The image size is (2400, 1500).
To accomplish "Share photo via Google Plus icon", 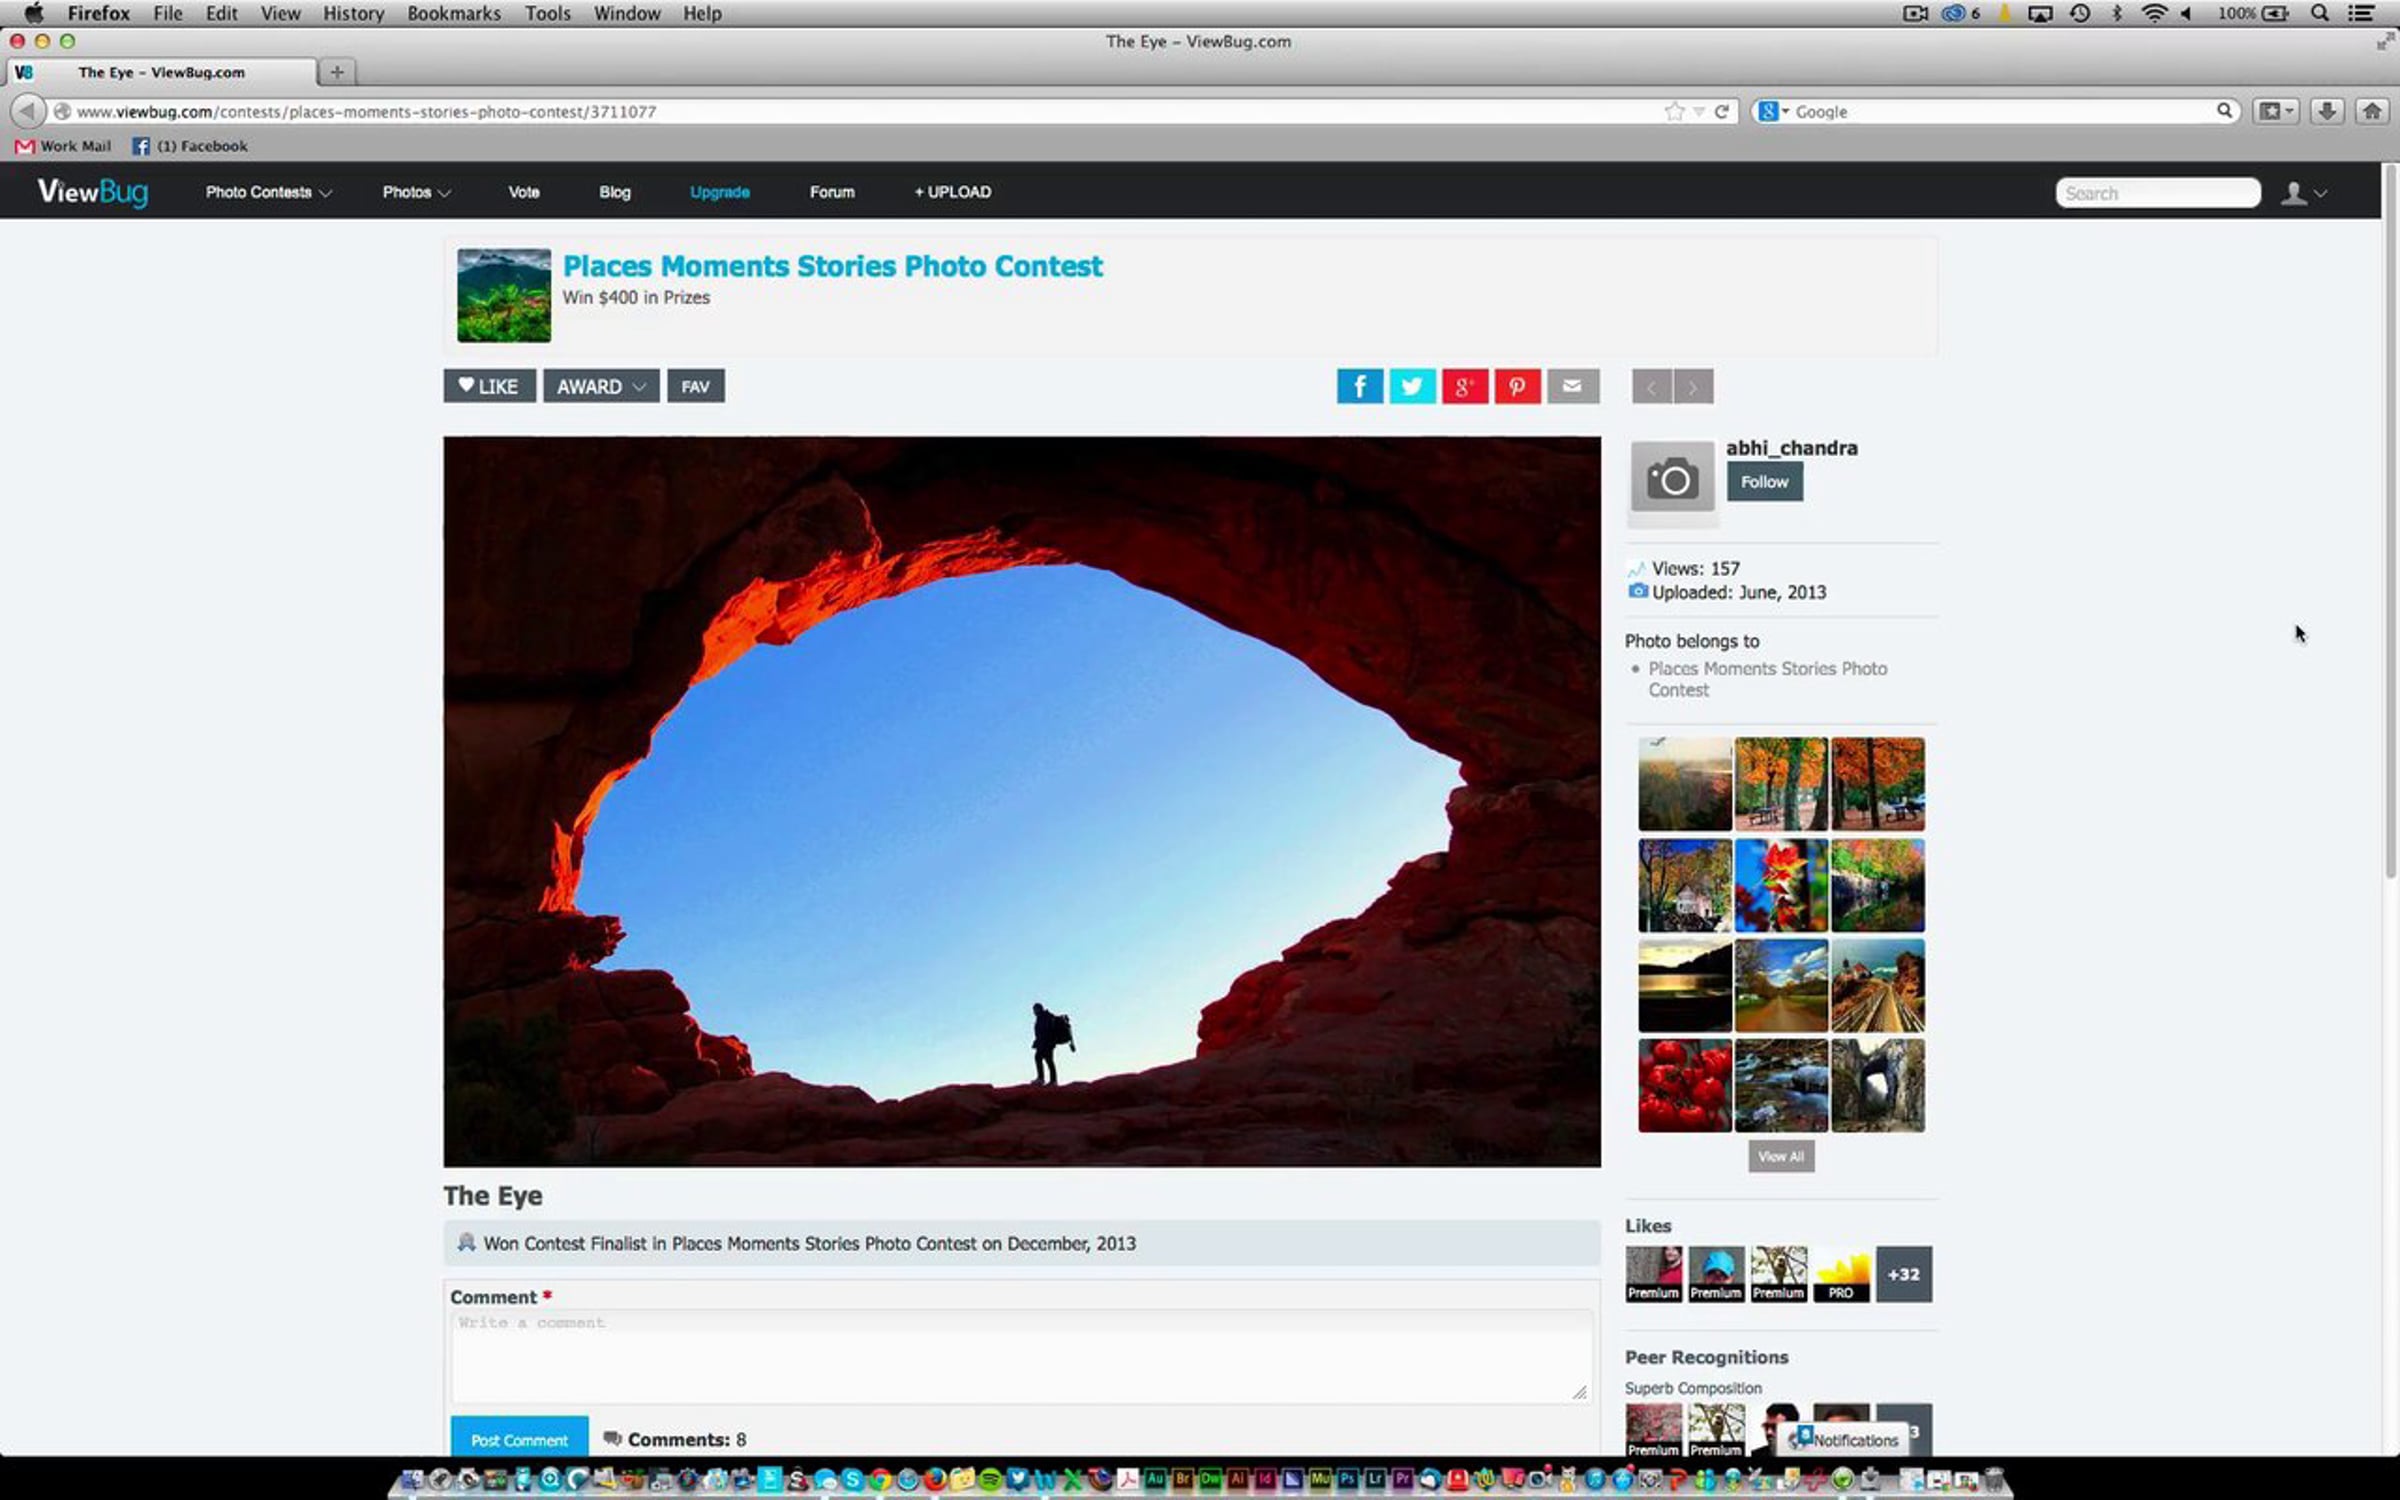I will click(x=1465, y=386).
